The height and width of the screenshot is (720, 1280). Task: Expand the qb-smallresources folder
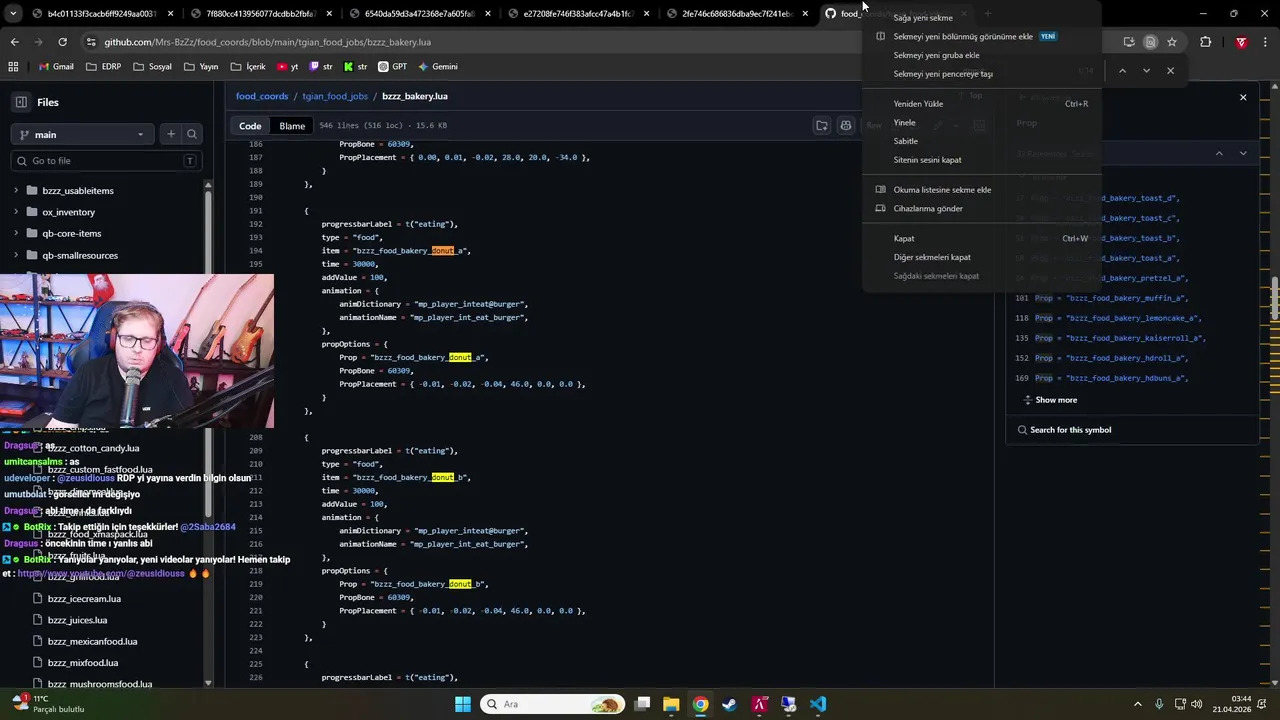[x=16, y=255]
